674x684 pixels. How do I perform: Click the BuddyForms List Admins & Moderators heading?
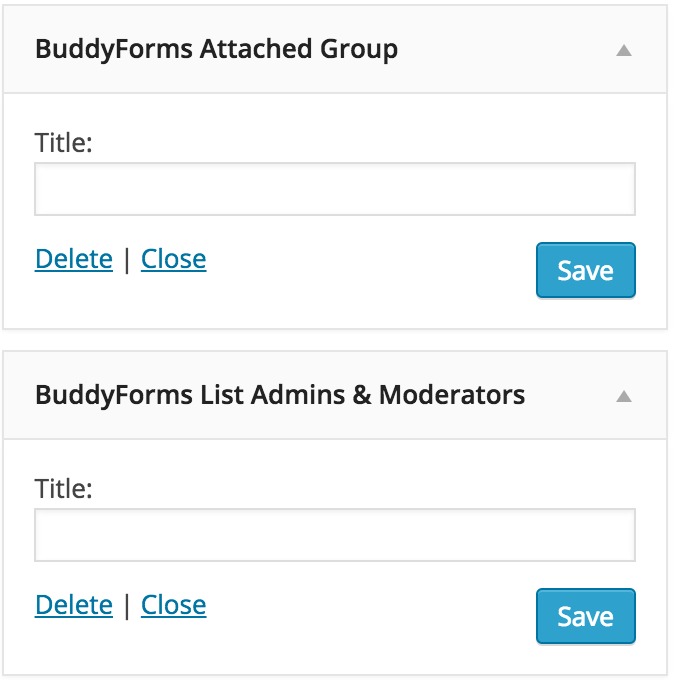(x=280, y=395)
